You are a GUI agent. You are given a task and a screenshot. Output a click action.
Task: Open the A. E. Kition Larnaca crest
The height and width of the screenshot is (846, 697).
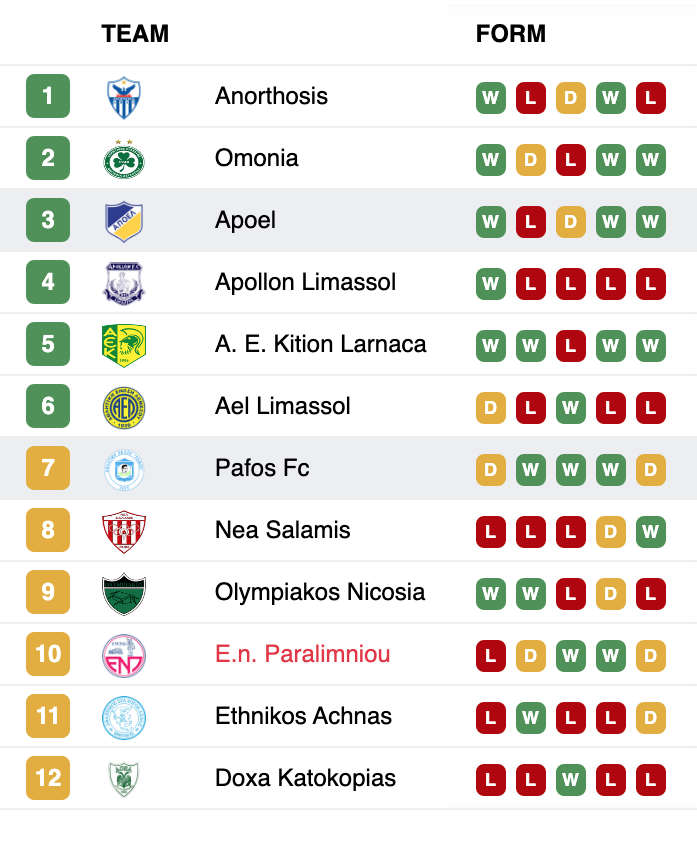tap(124, 345)
